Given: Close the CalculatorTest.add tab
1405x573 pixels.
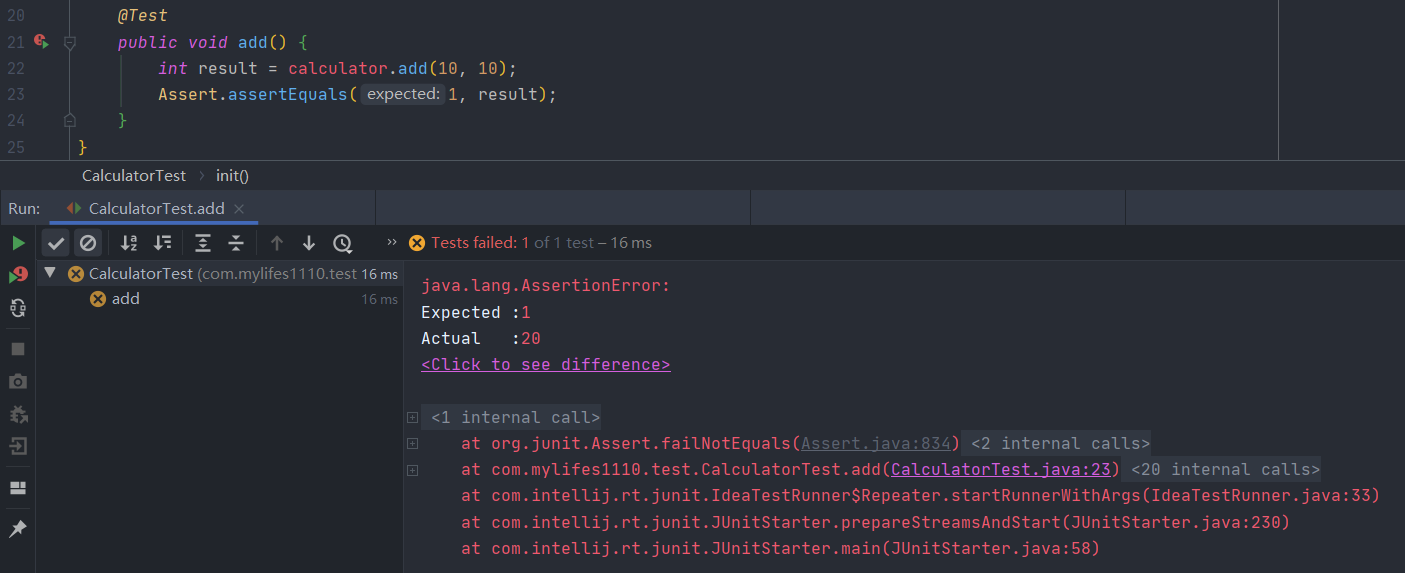Looking at the screenshot, I should click(239, 209).
